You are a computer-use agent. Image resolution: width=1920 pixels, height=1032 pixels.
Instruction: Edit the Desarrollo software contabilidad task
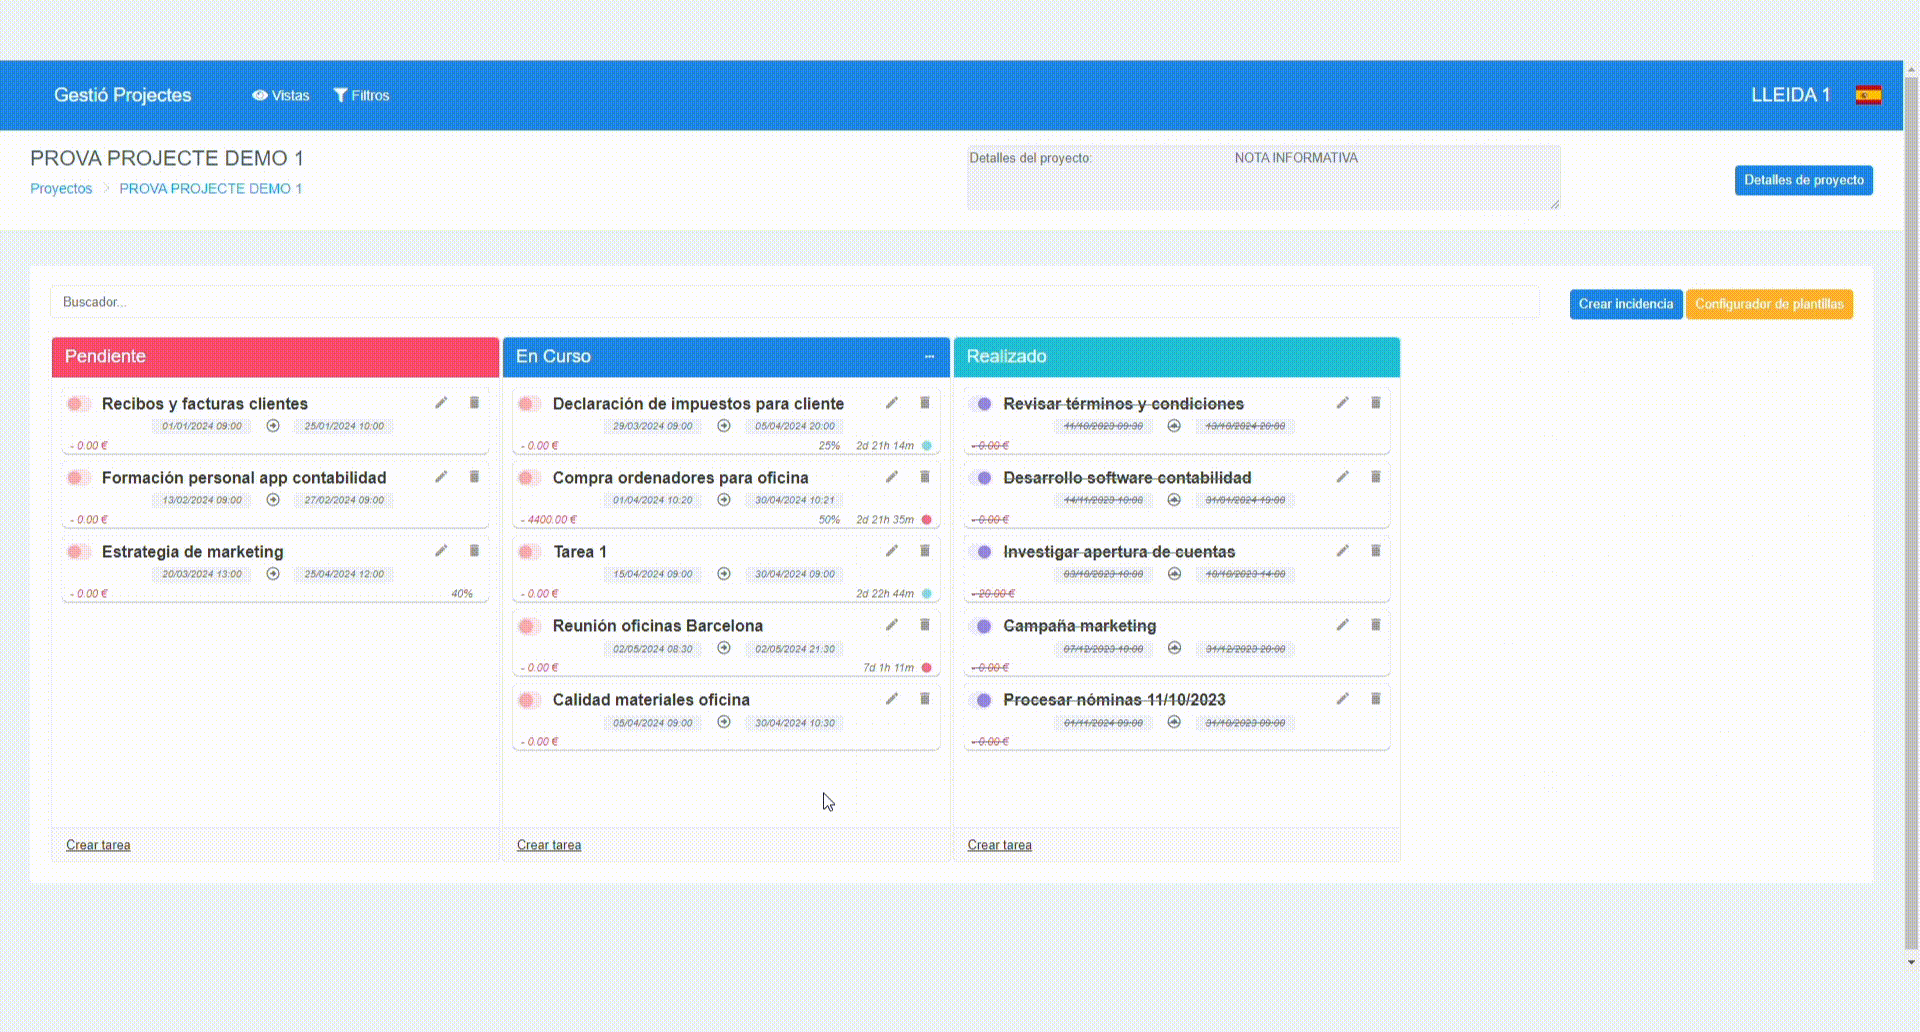click(1342, 477)
